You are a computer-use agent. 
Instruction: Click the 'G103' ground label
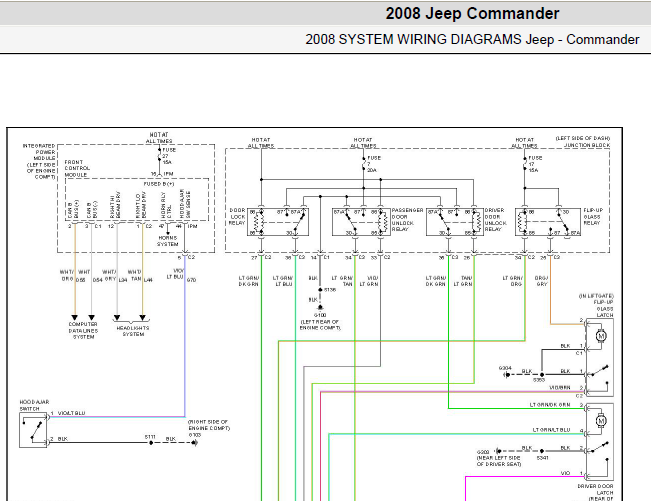pyautogui.click(x=194, y=435)
